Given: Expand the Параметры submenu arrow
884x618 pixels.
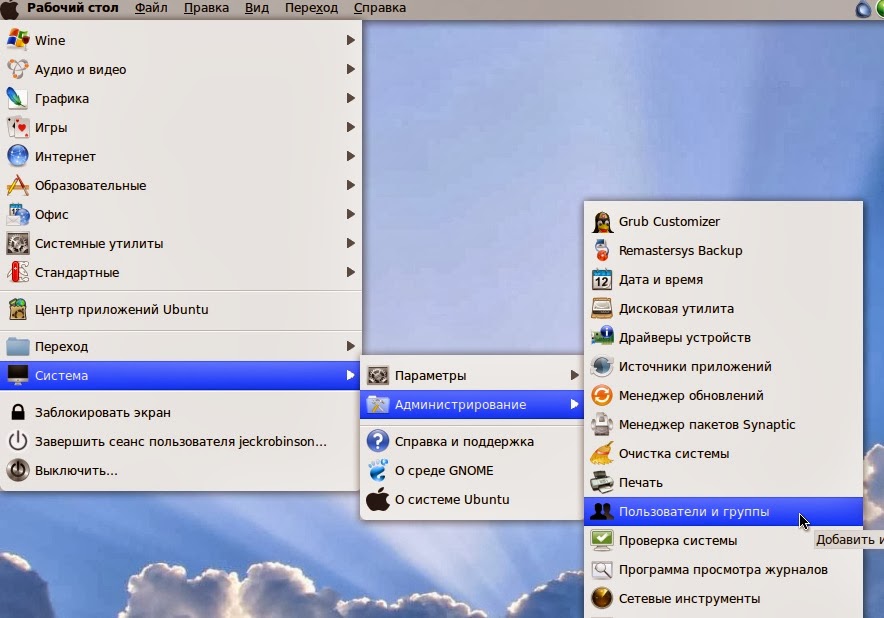Looking at the screenshot, I should click(574, 376).
